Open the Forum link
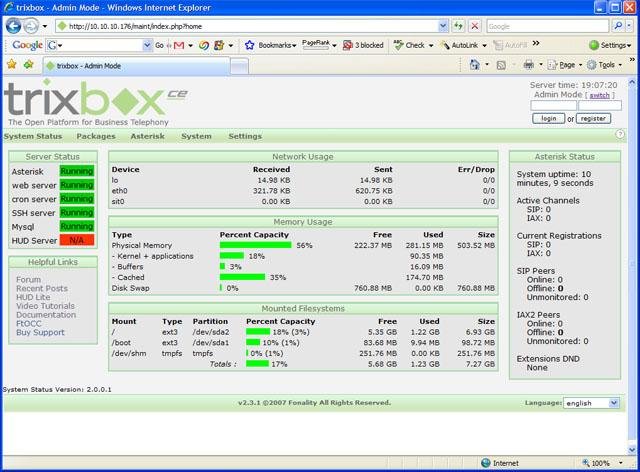The width and height of the screenshot is (640, 472). pos(29,280)
